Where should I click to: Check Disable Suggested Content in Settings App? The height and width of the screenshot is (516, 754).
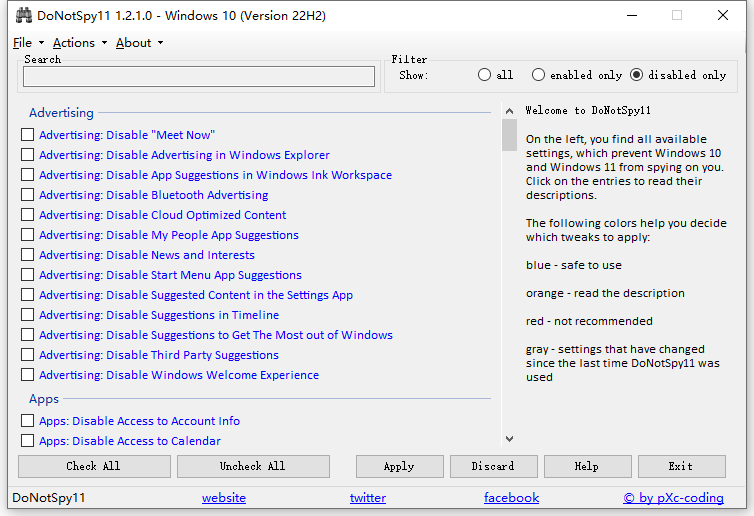pos(27,294)
